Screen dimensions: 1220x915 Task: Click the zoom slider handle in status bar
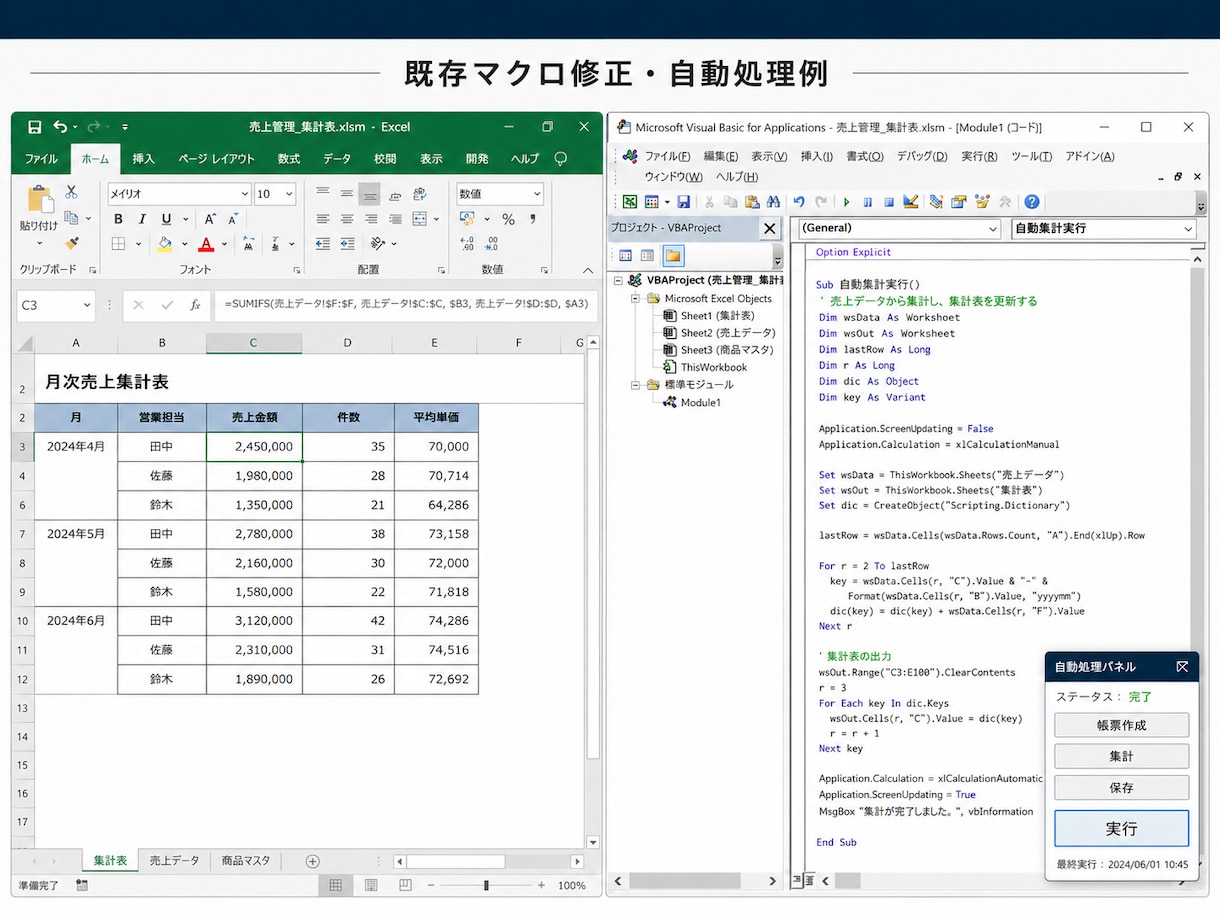click(x=486, y=885)
